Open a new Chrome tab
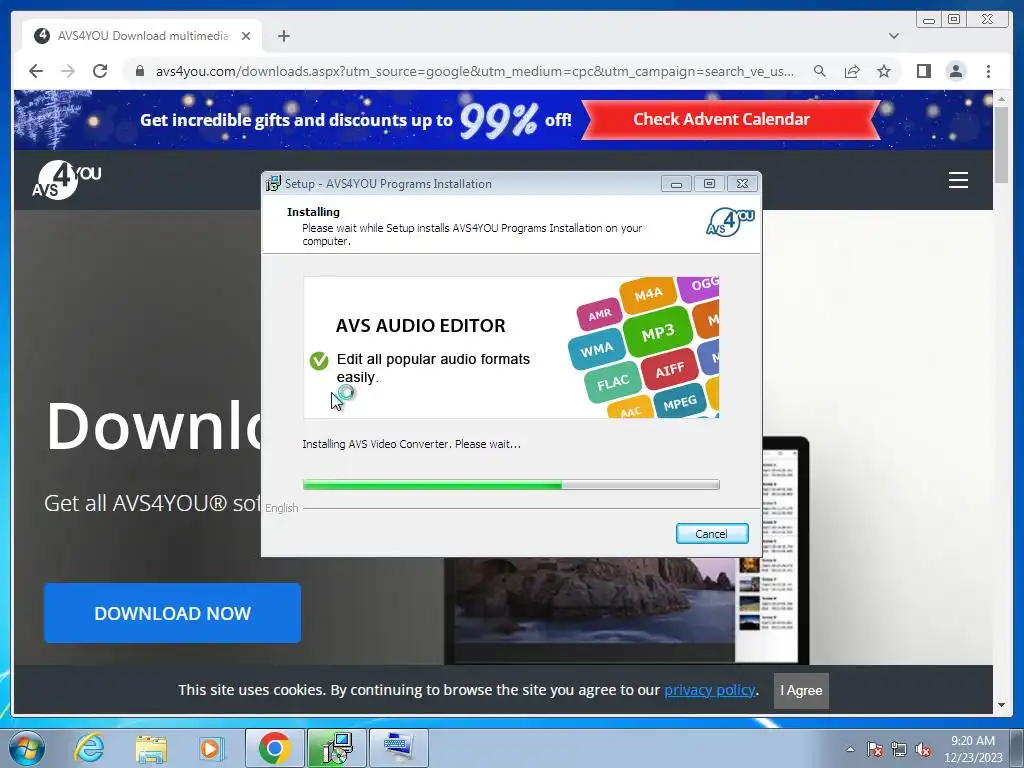 pos(283,36)
